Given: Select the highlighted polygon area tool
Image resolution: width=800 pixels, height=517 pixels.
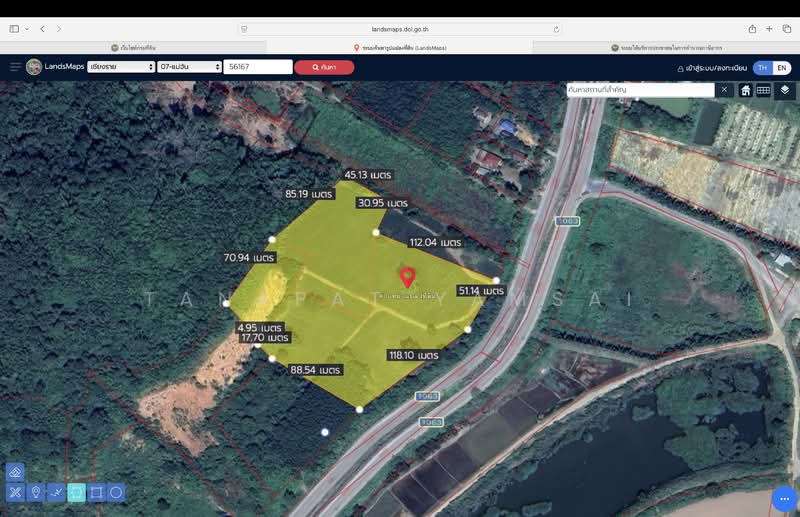Looking at the screenshot, I should pos(76,492).
